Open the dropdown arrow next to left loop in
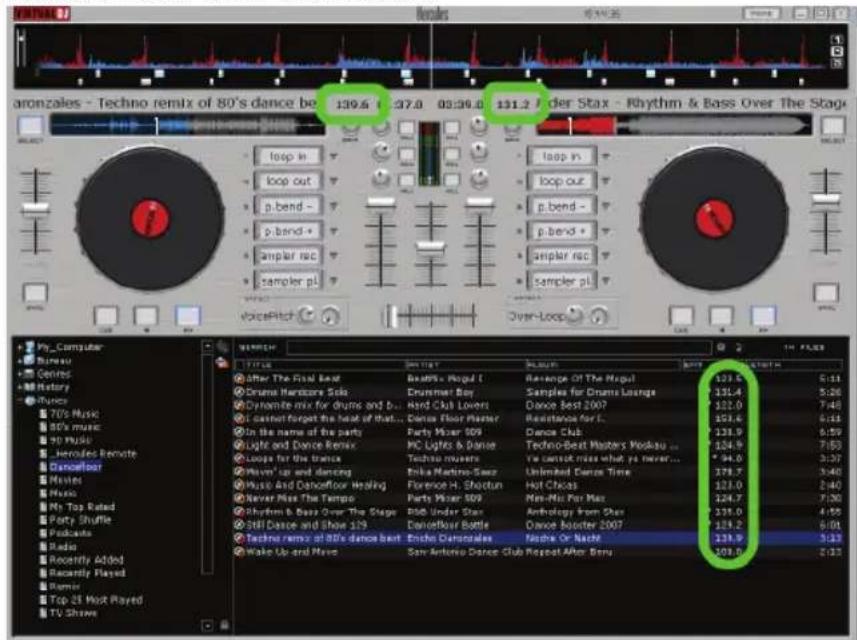The width and height of the screenshot is (857, 640). [x=333, y=156]
